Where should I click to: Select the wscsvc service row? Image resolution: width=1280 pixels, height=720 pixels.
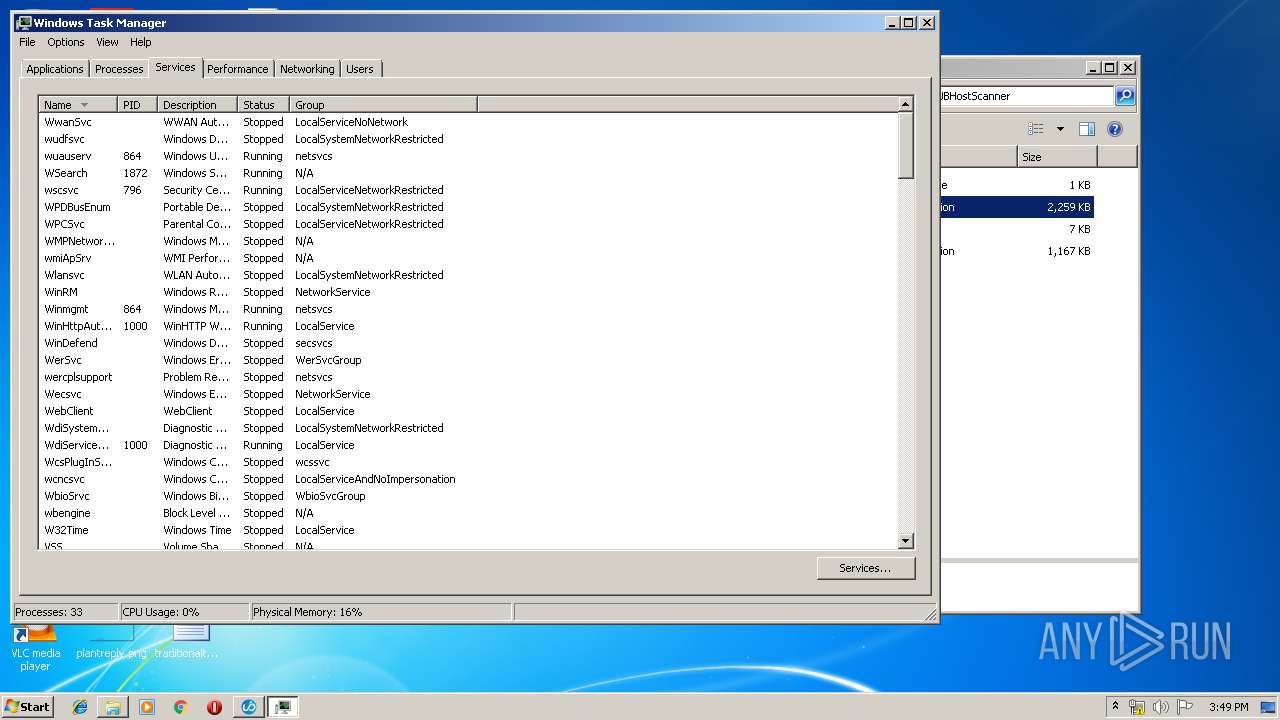468,190
